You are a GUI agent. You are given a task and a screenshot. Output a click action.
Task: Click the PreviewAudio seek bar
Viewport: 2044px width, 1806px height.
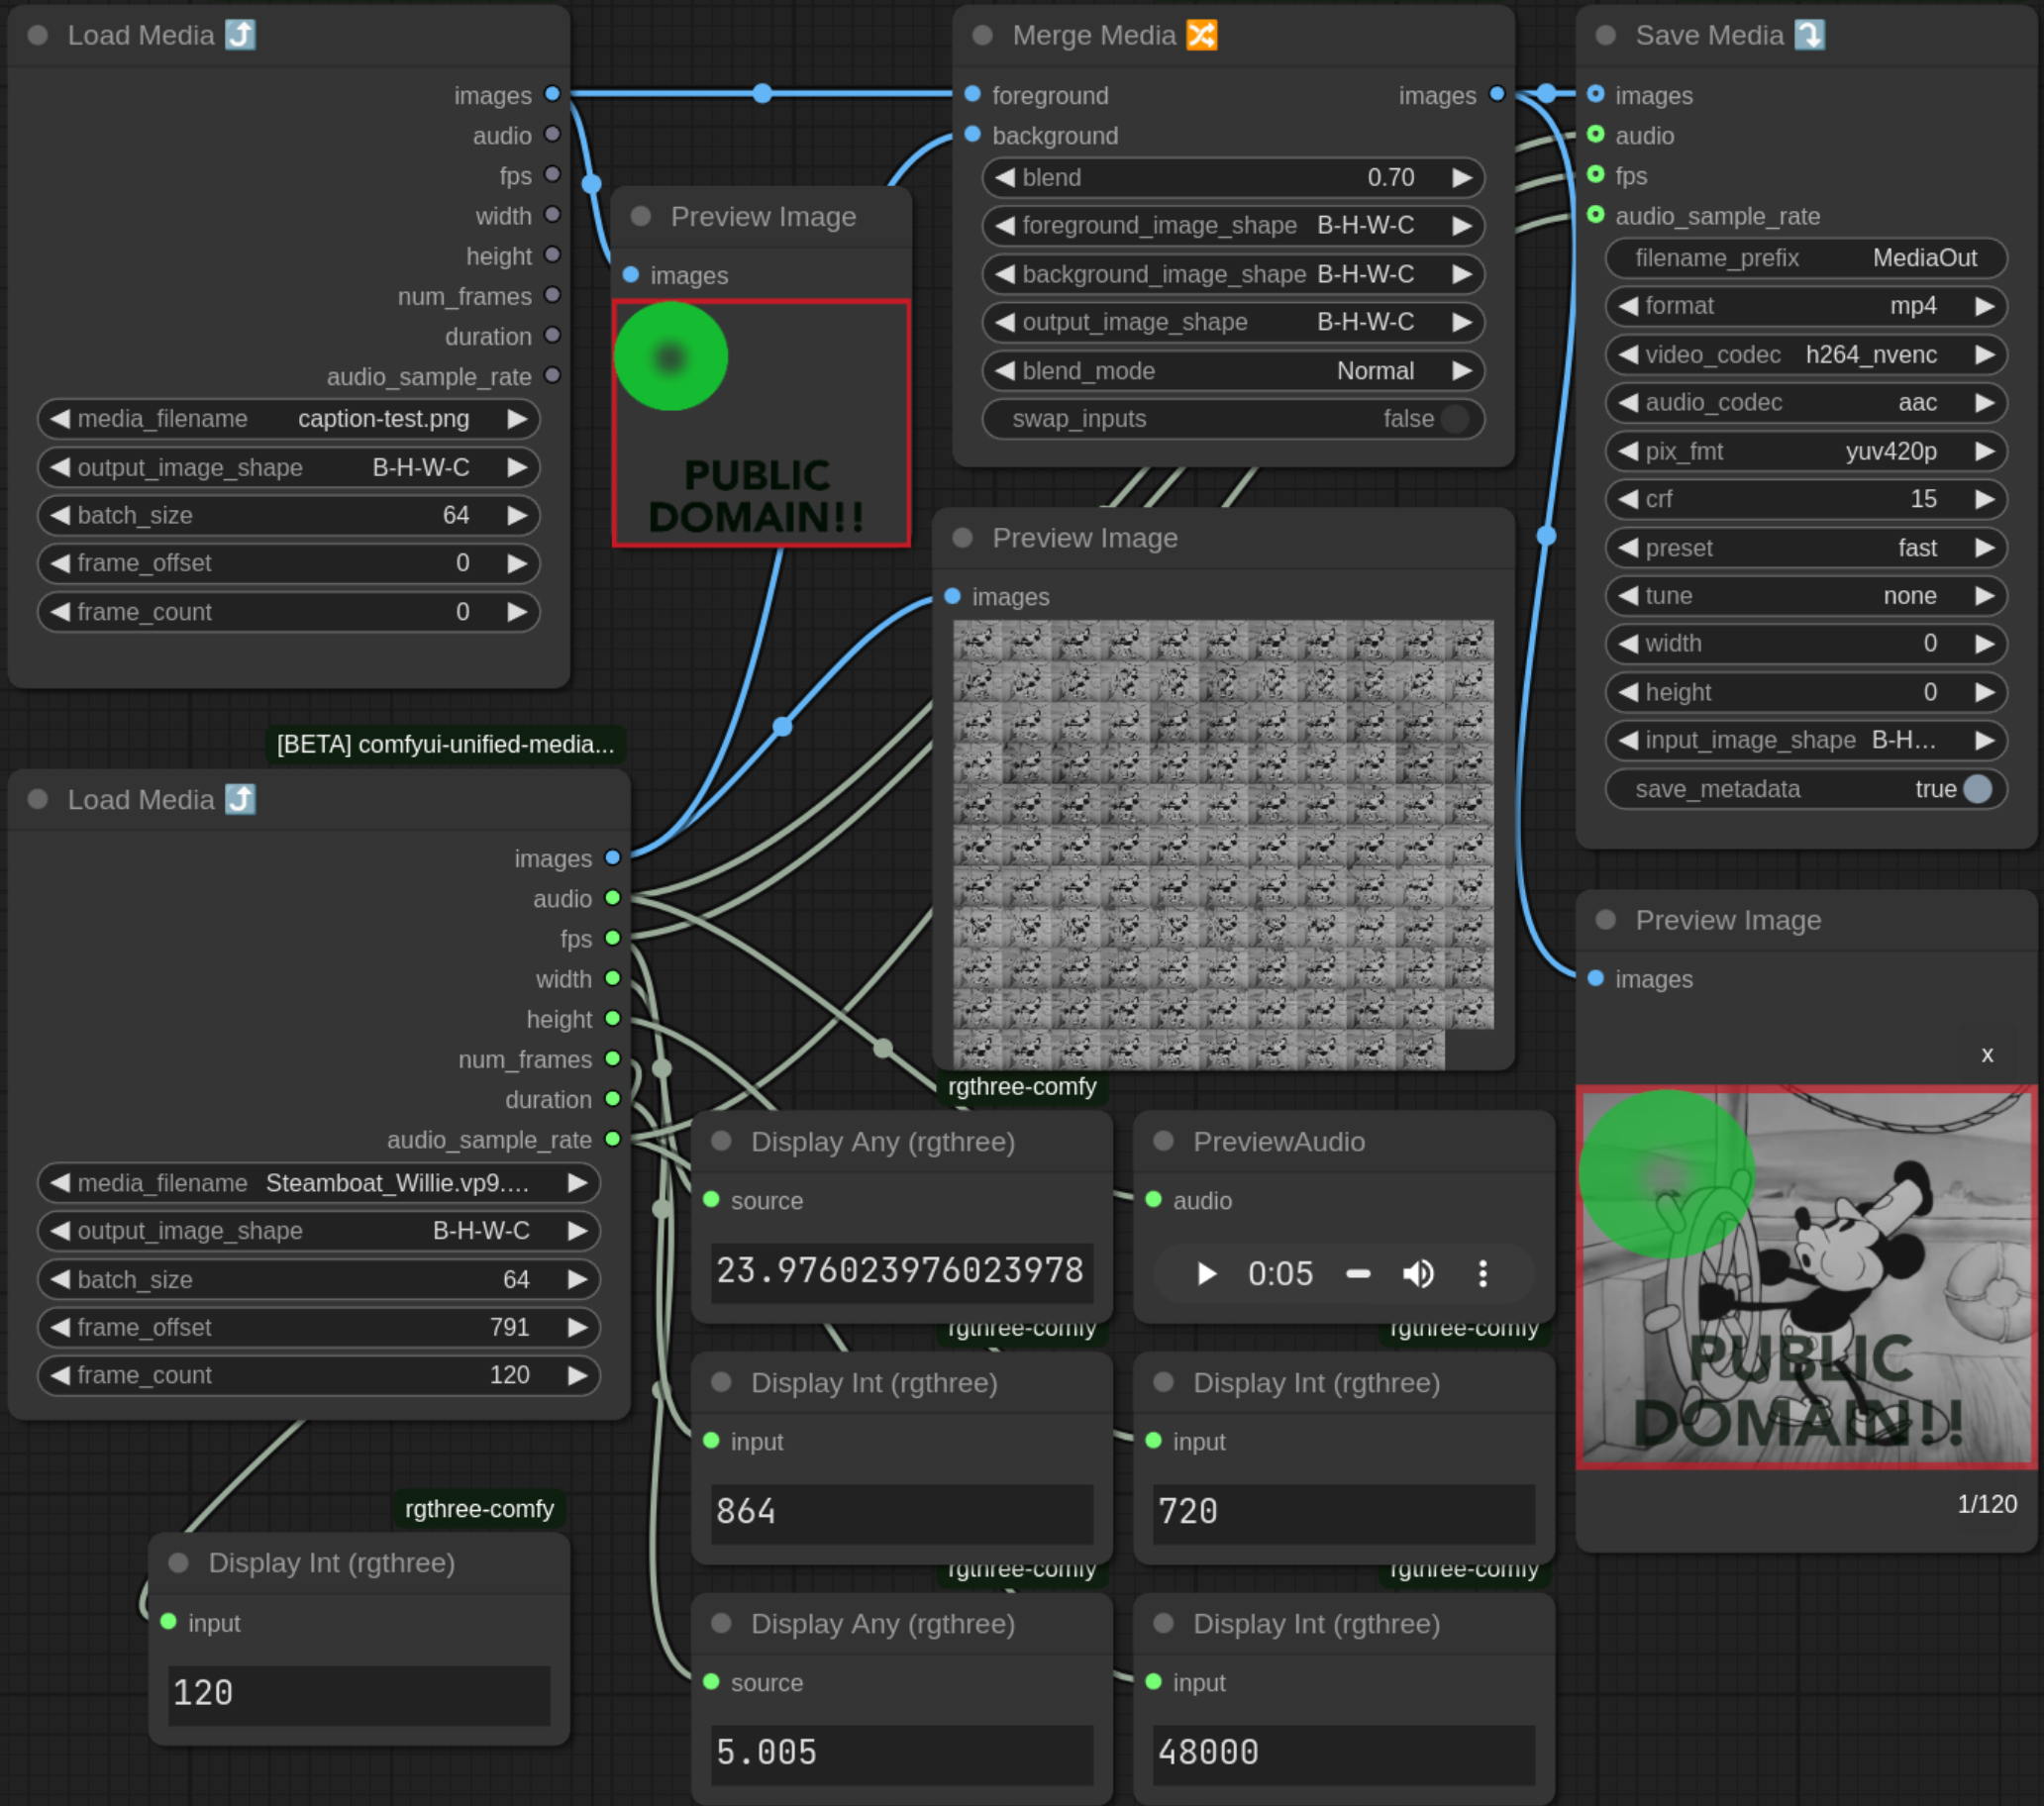pyautogui.click(x=1358, y=1273)
